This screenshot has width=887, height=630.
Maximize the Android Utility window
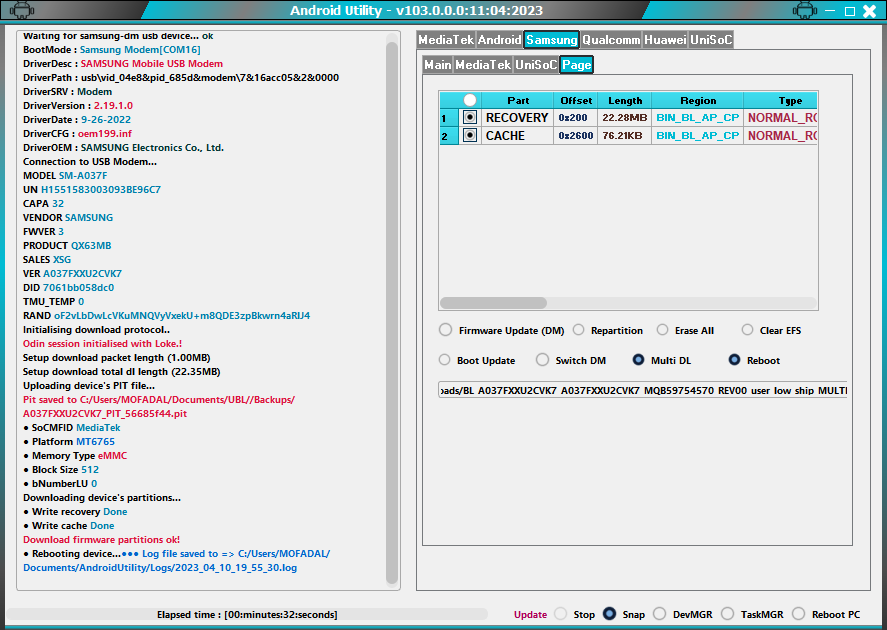pyautogui.click(x=850, y=11)
